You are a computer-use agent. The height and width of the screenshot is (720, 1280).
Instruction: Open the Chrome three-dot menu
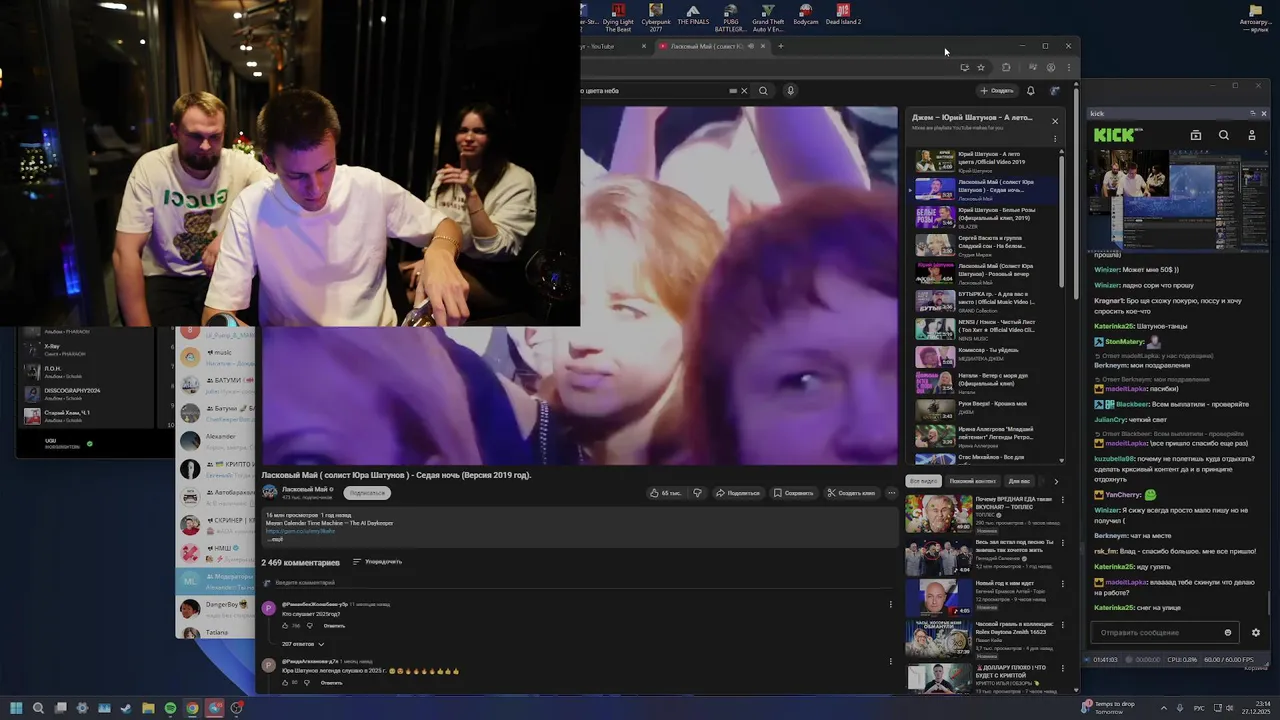click(x=1068, y=67)
